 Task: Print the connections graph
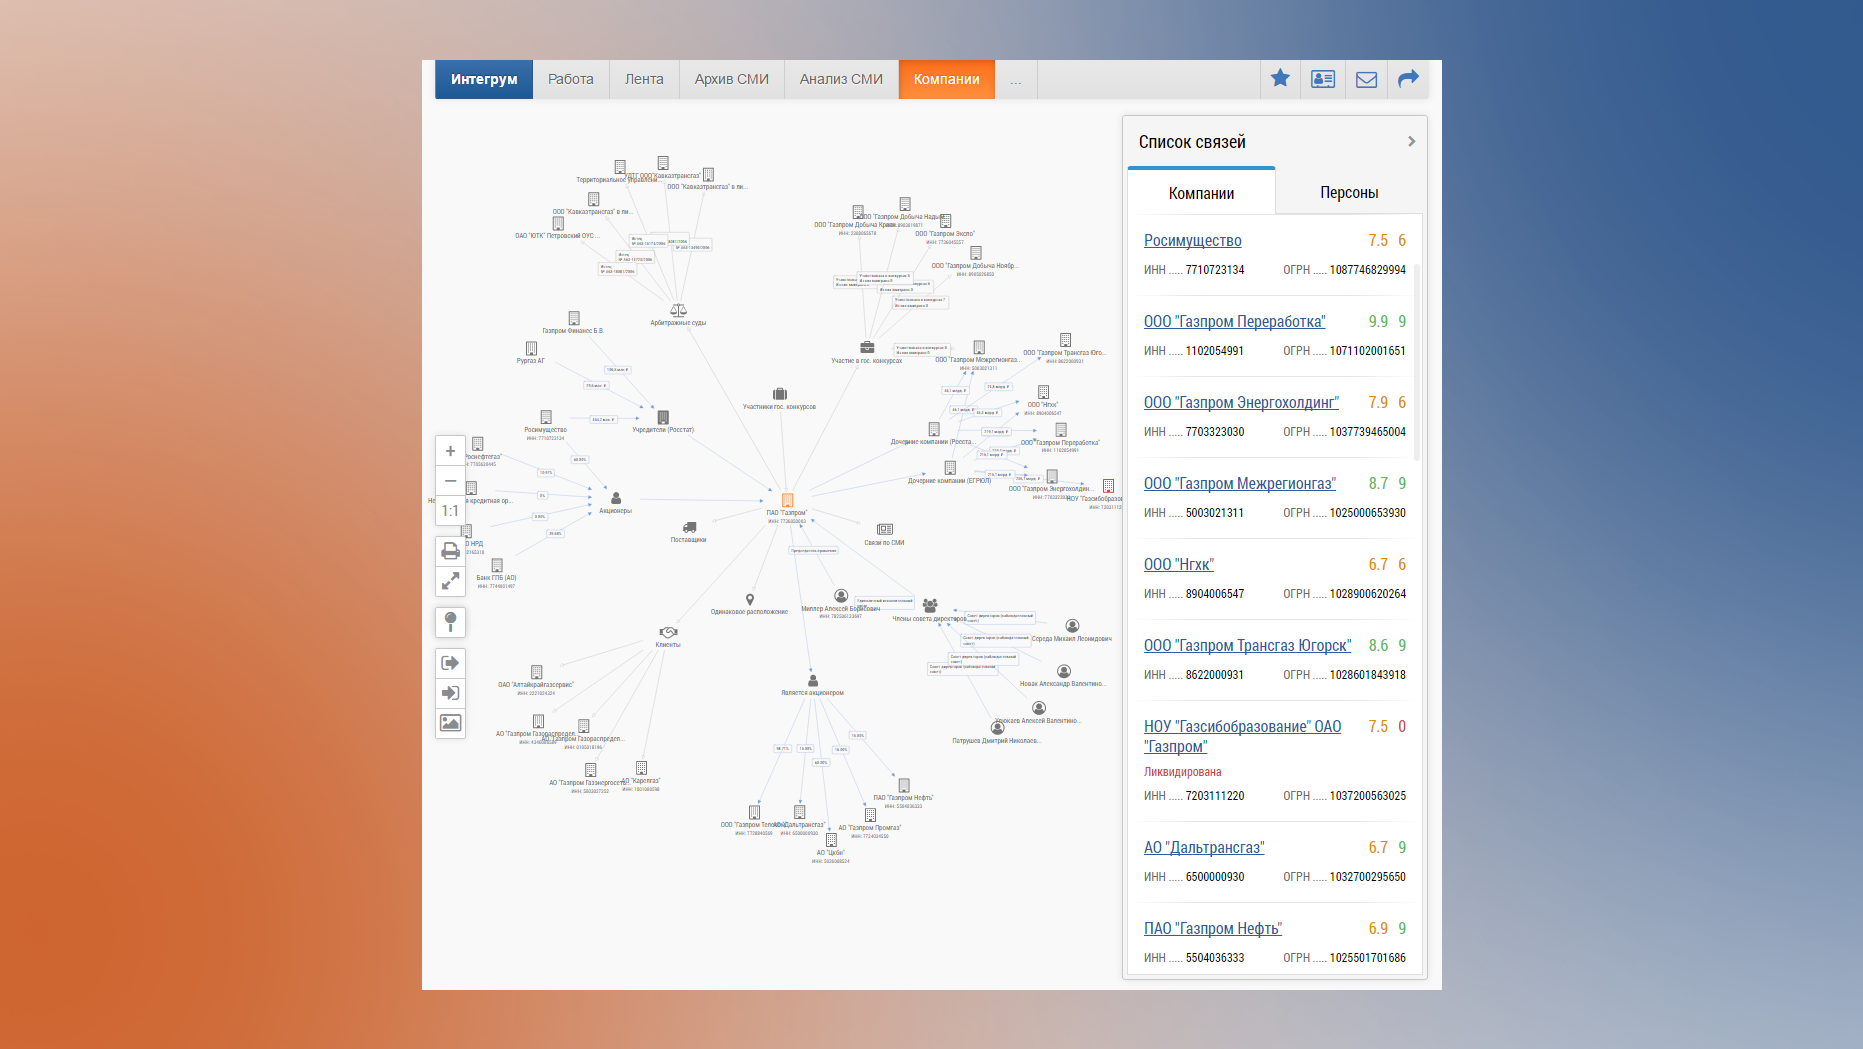(x=450, y=551)
